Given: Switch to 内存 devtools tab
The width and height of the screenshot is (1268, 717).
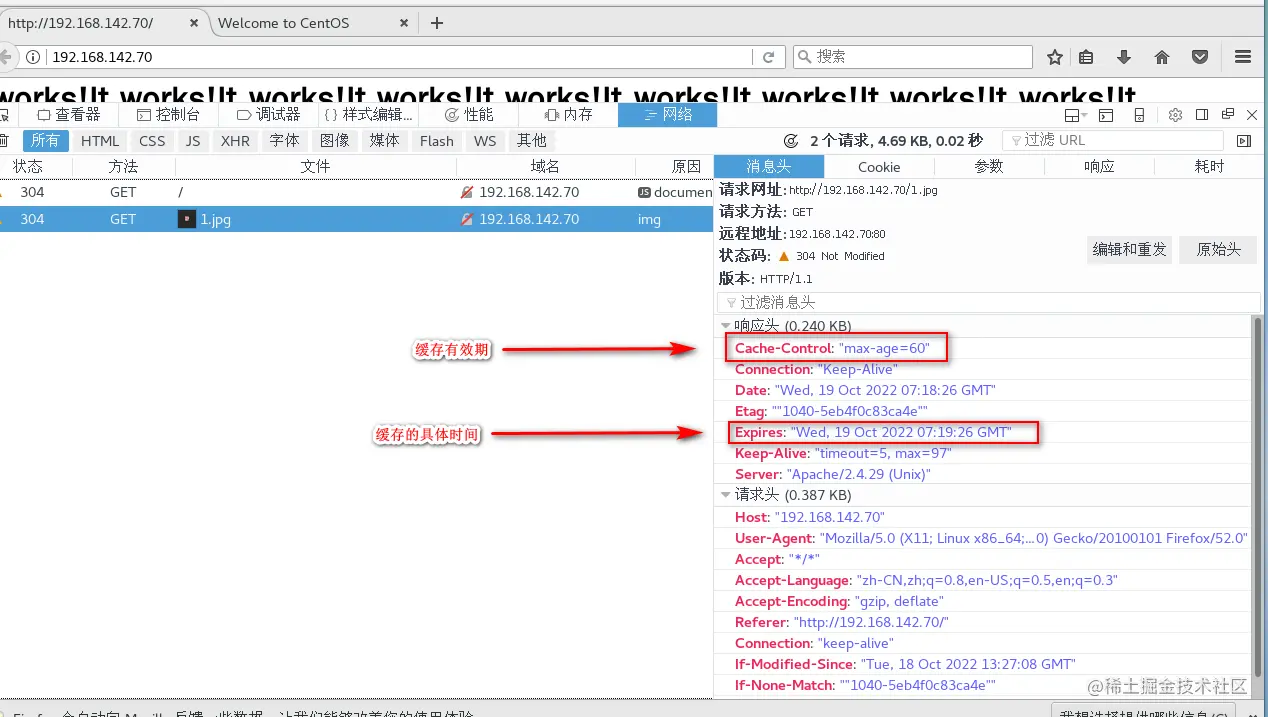Looking at the screenshot, I should [569, 115].
